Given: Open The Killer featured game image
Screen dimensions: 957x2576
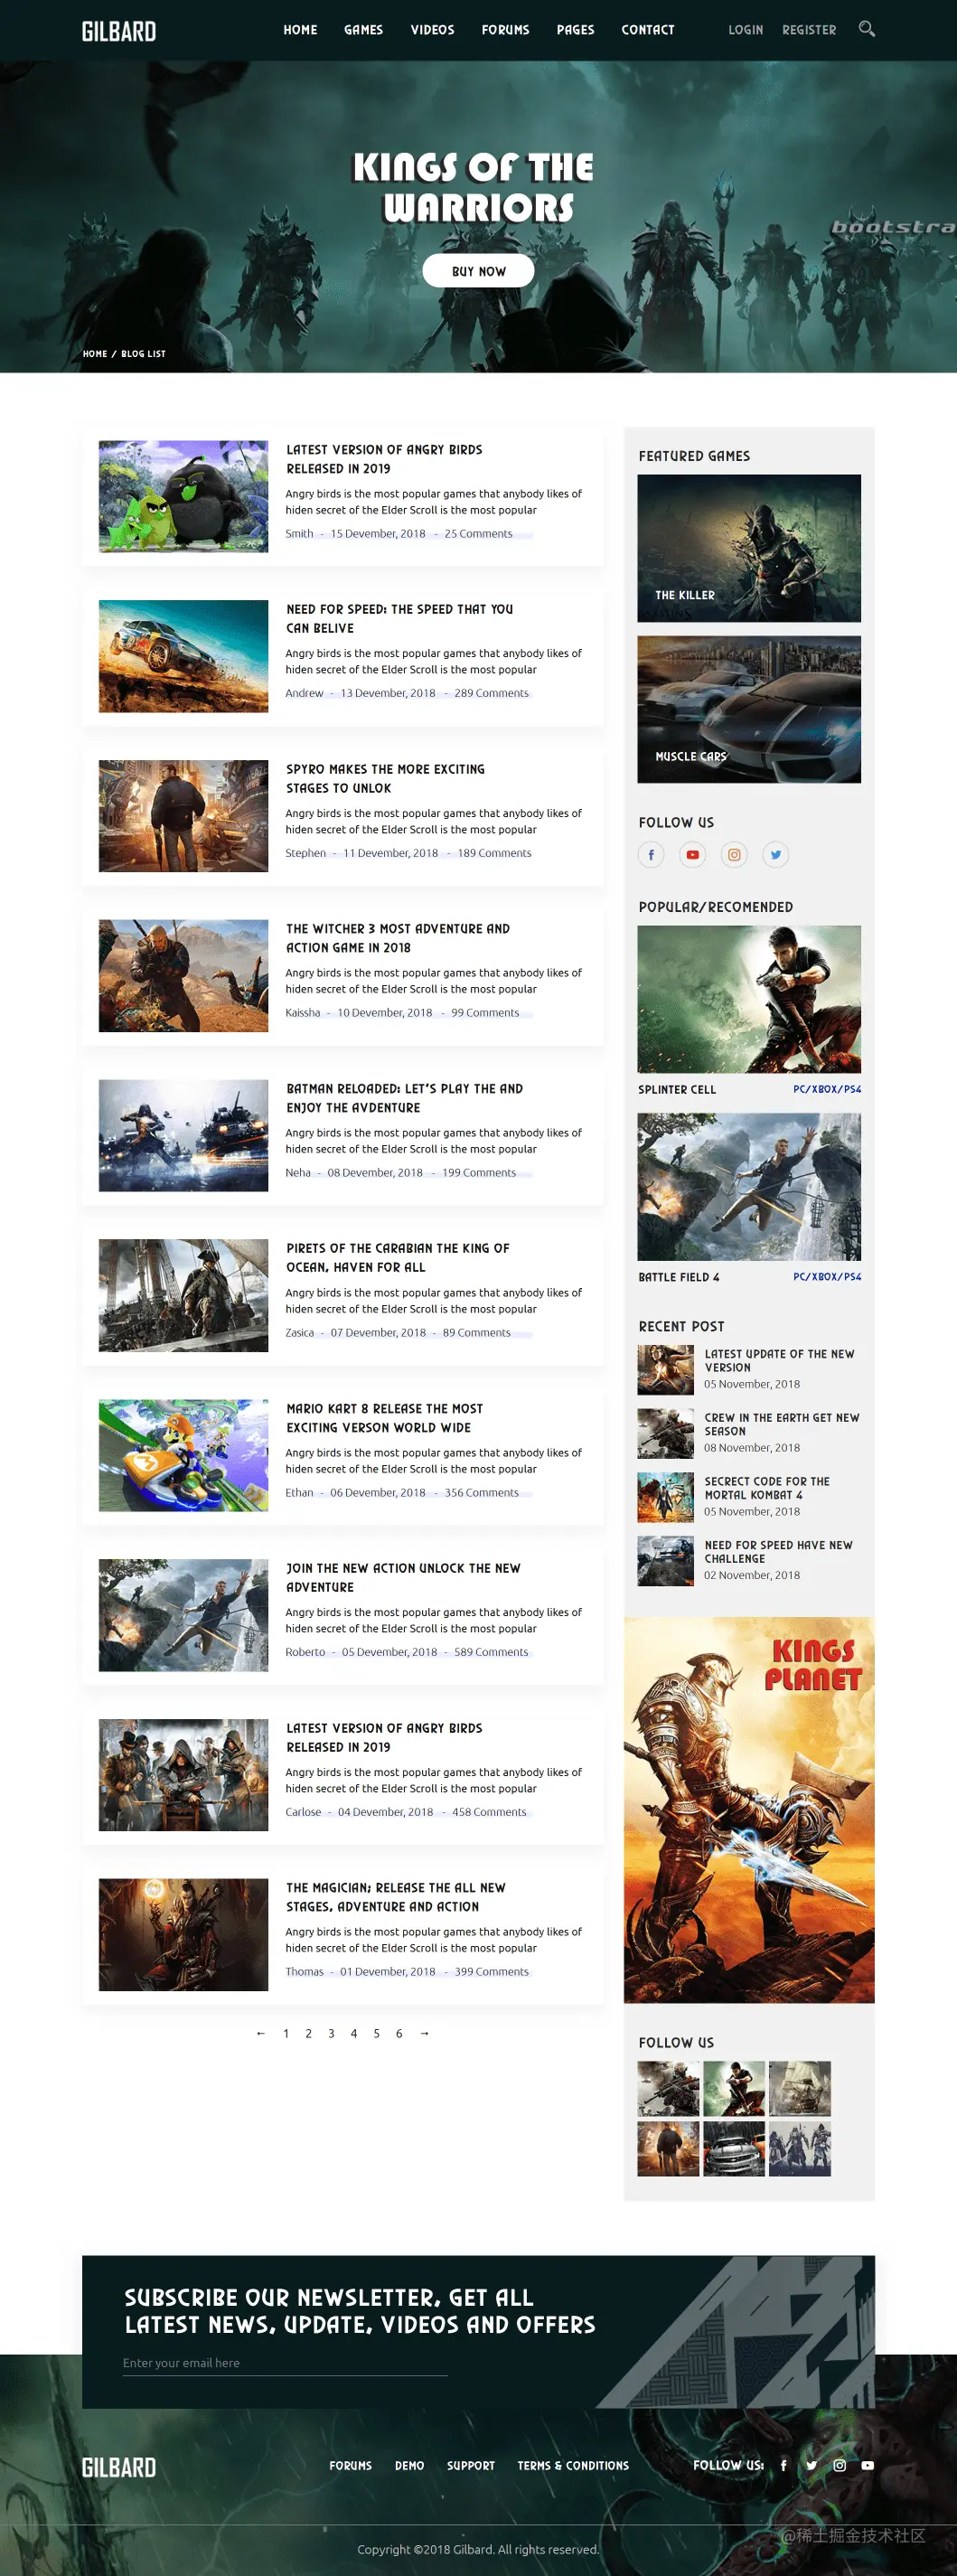Looking at the screenshot, I should [x=749, y=548].
